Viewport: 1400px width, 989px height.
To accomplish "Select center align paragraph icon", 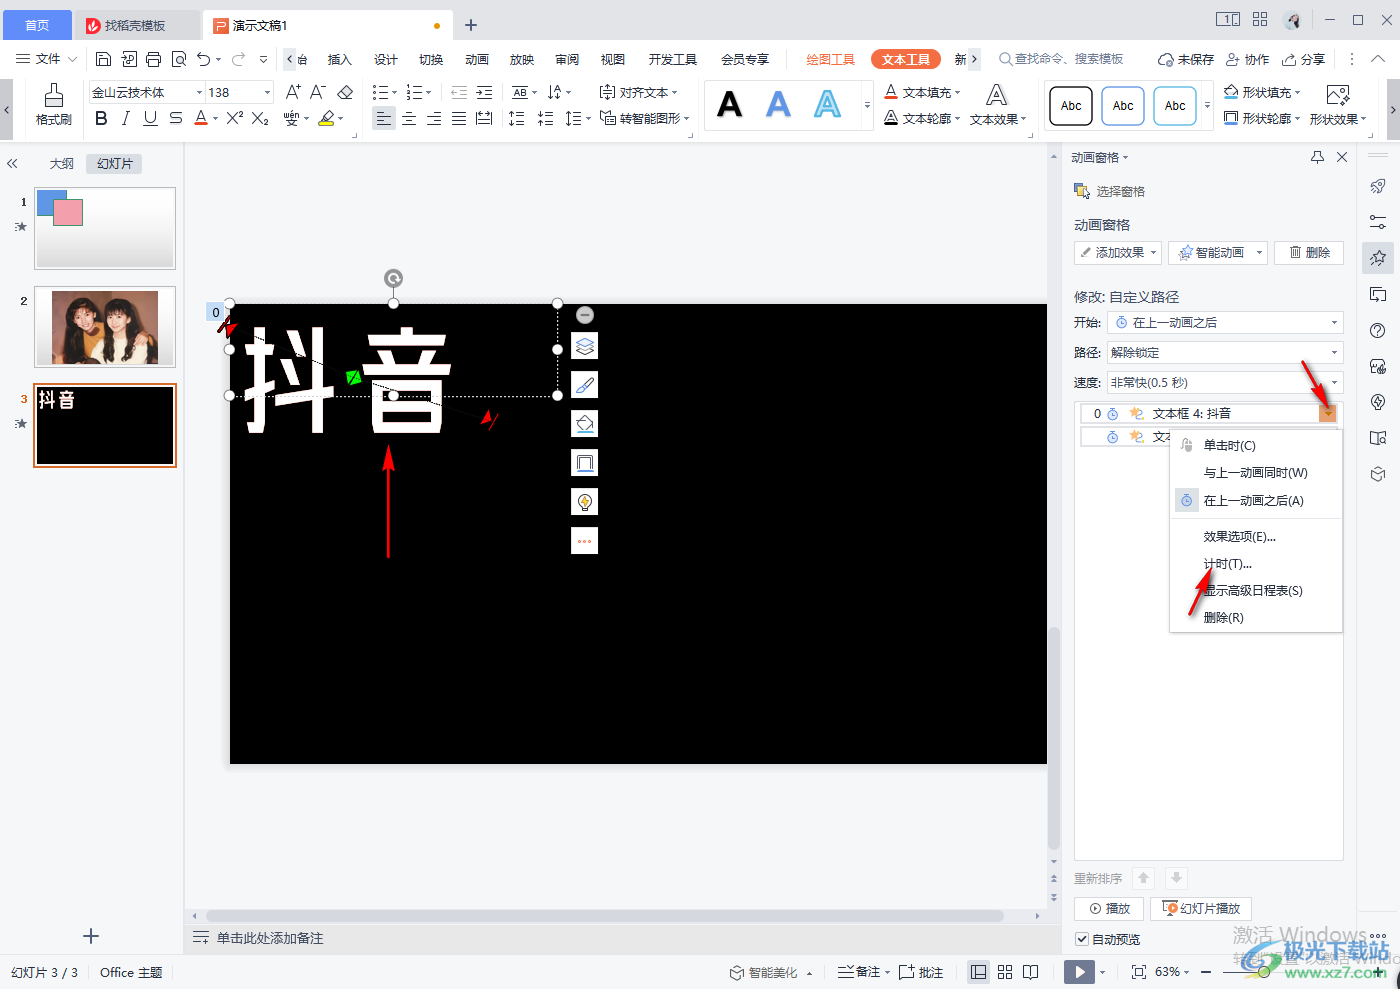I will (409, 119).
